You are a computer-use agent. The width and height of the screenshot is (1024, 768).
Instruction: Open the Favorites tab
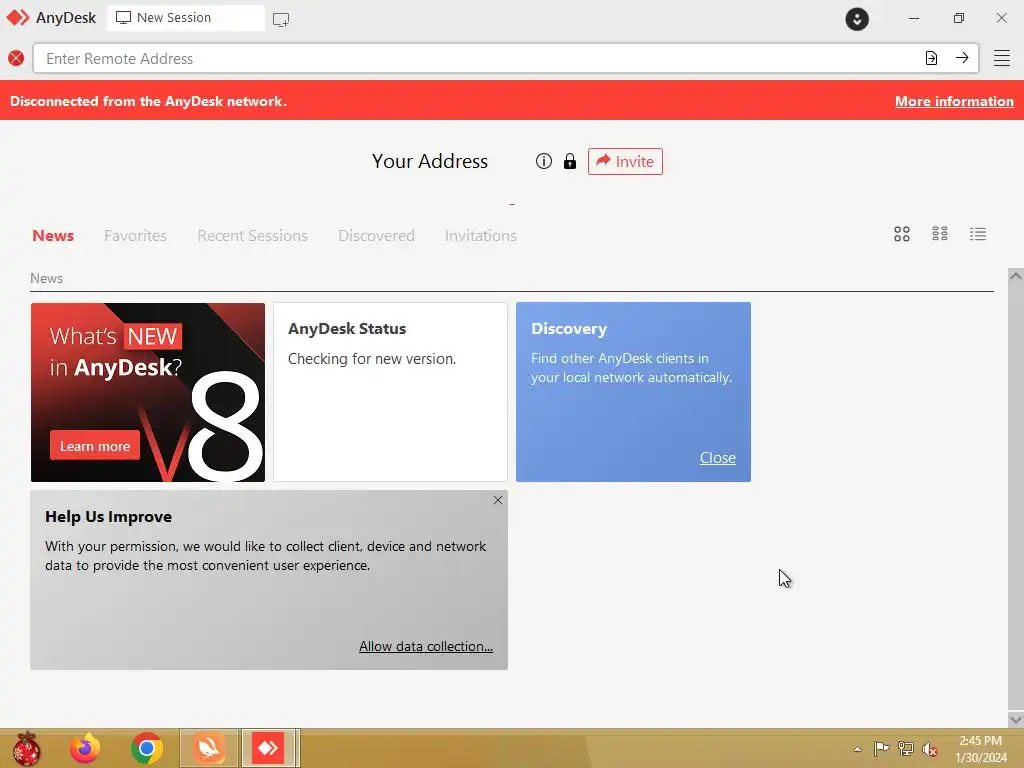pyautogui.click(x=135, y=236)
